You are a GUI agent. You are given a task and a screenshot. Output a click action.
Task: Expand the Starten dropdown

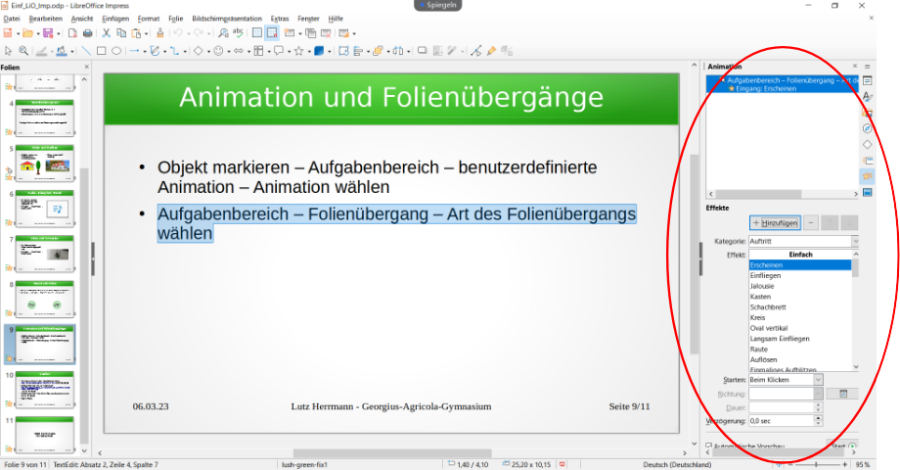coord(818,380)
